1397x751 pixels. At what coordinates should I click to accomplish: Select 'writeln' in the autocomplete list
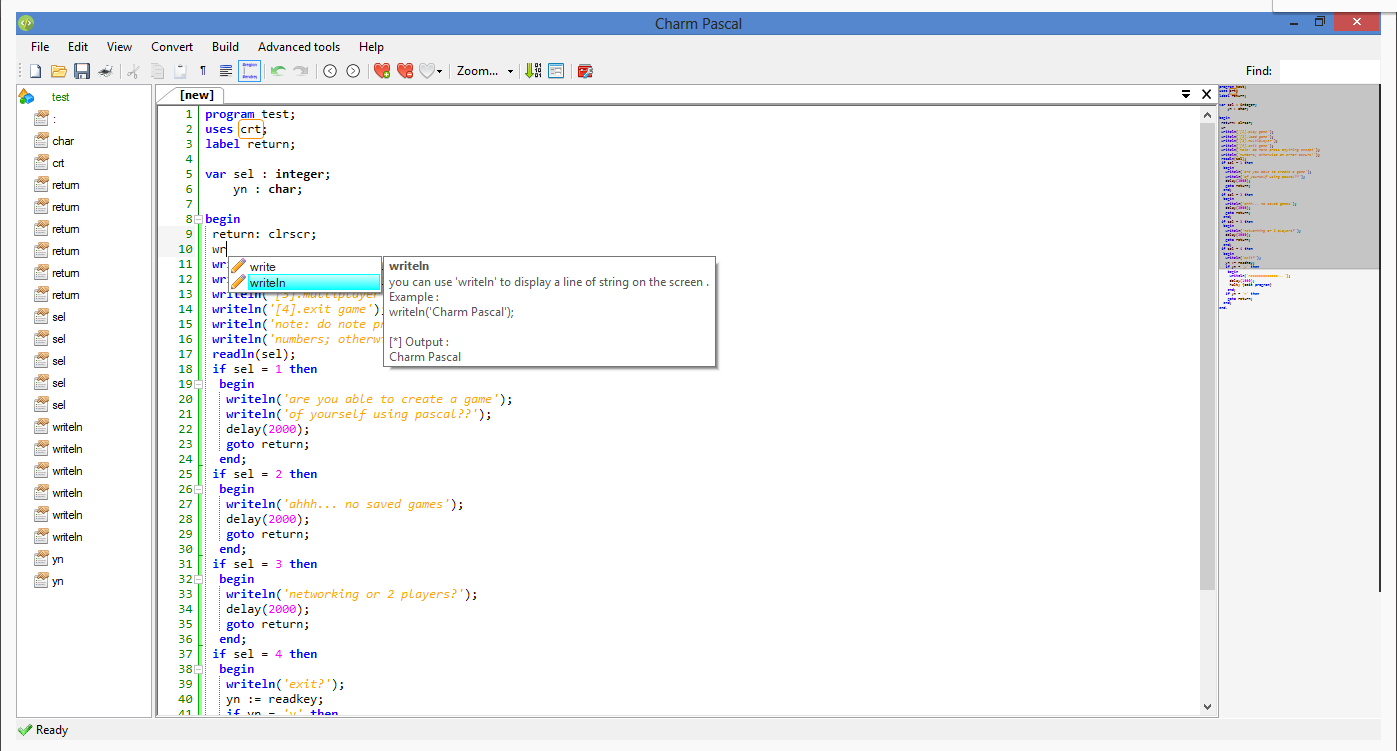click(x=305, y=283)
